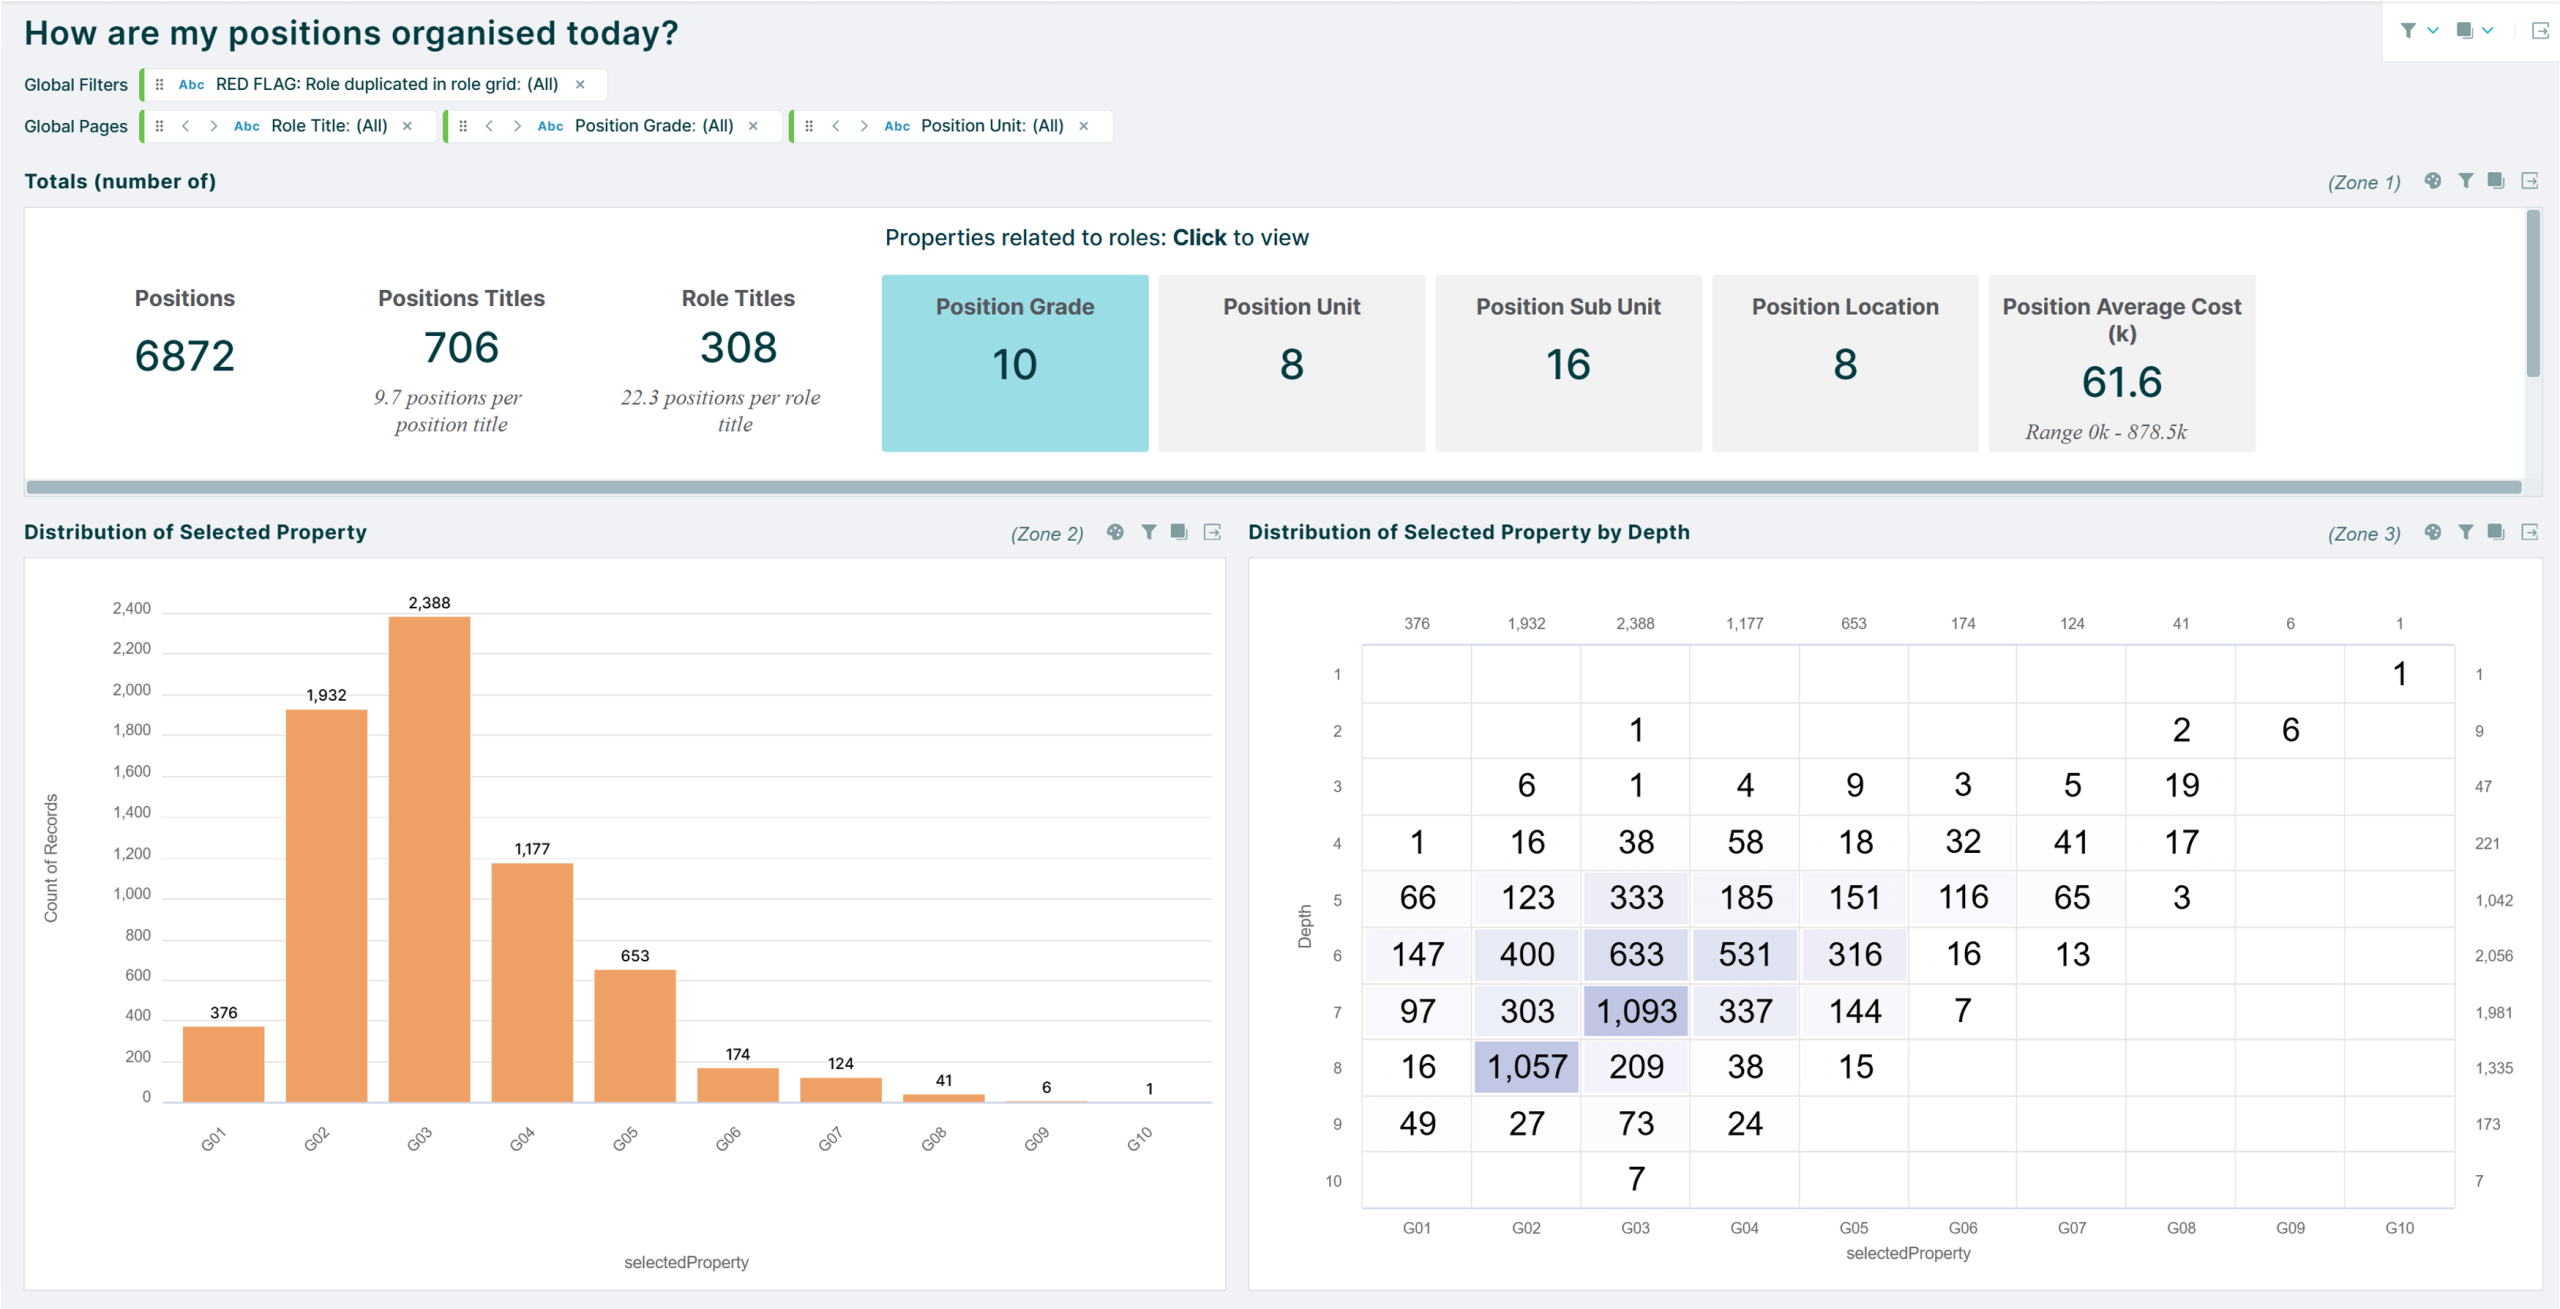This screenshot has width=2560, height=1309.
Task: Go to next Role Title page
Action: click(x=212, y=126)
